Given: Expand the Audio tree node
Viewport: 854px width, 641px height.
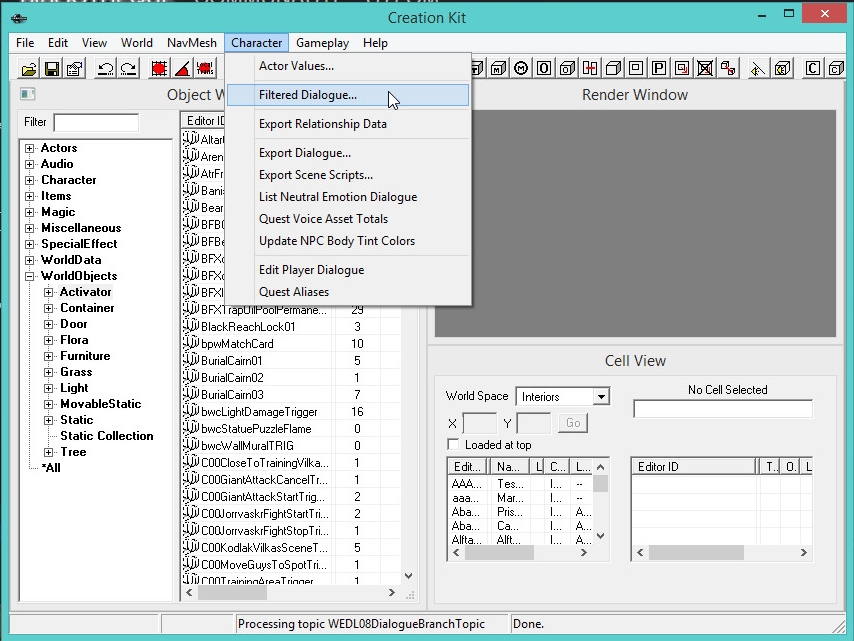Looking at the screenshot, I should coord(30,164).
